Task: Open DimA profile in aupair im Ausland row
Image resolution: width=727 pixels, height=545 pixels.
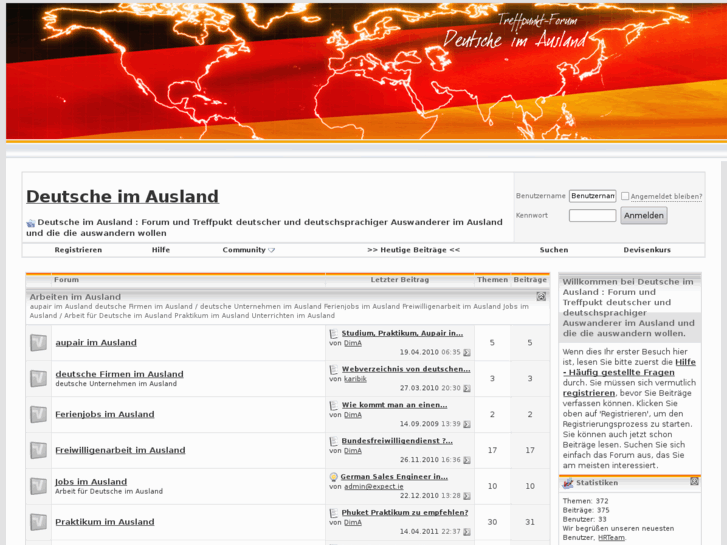Action: (352, 343)
